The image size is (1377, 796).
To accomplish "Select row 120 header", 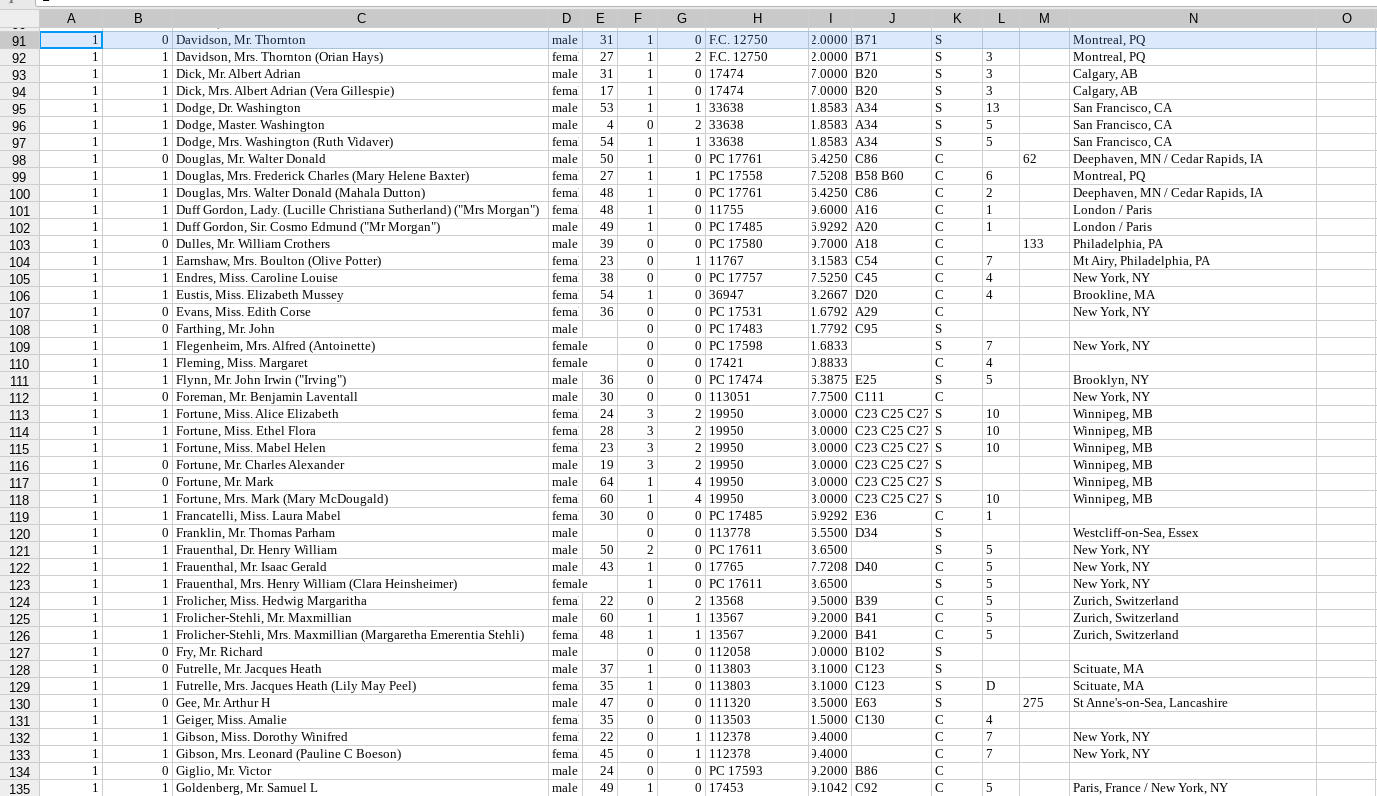I will (20, 533).
